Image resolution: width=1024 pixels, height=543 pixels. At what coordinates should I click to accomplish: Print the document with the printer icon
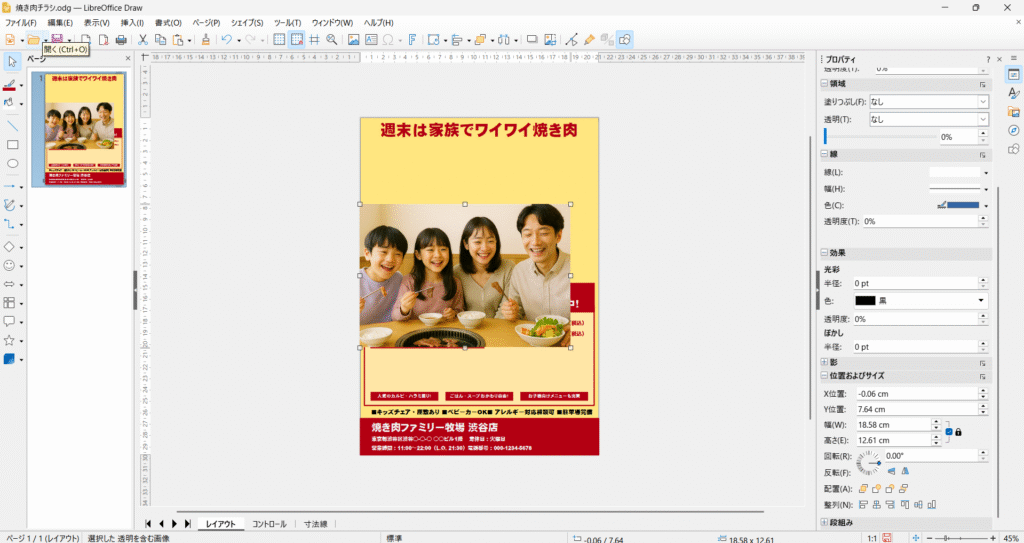[121, 40]
